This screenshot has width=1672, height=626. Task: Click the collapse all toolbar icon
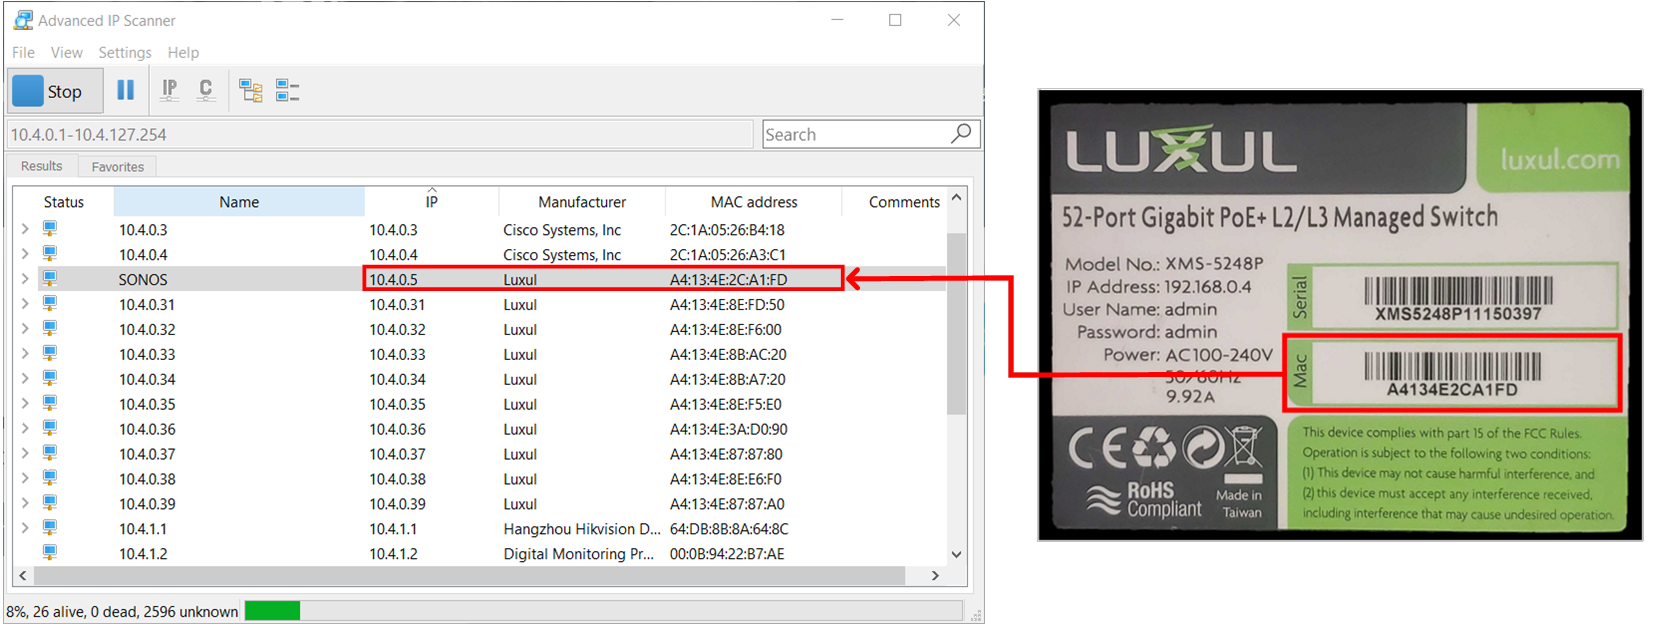click(x=287, y=91)
